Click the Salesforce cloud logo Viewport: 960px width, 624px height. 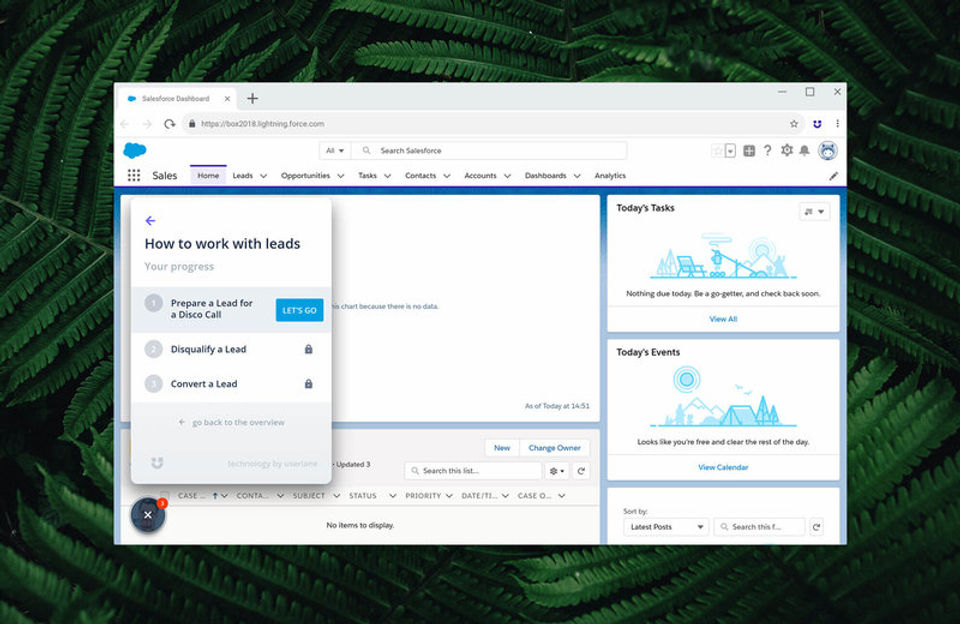(135, 150)
